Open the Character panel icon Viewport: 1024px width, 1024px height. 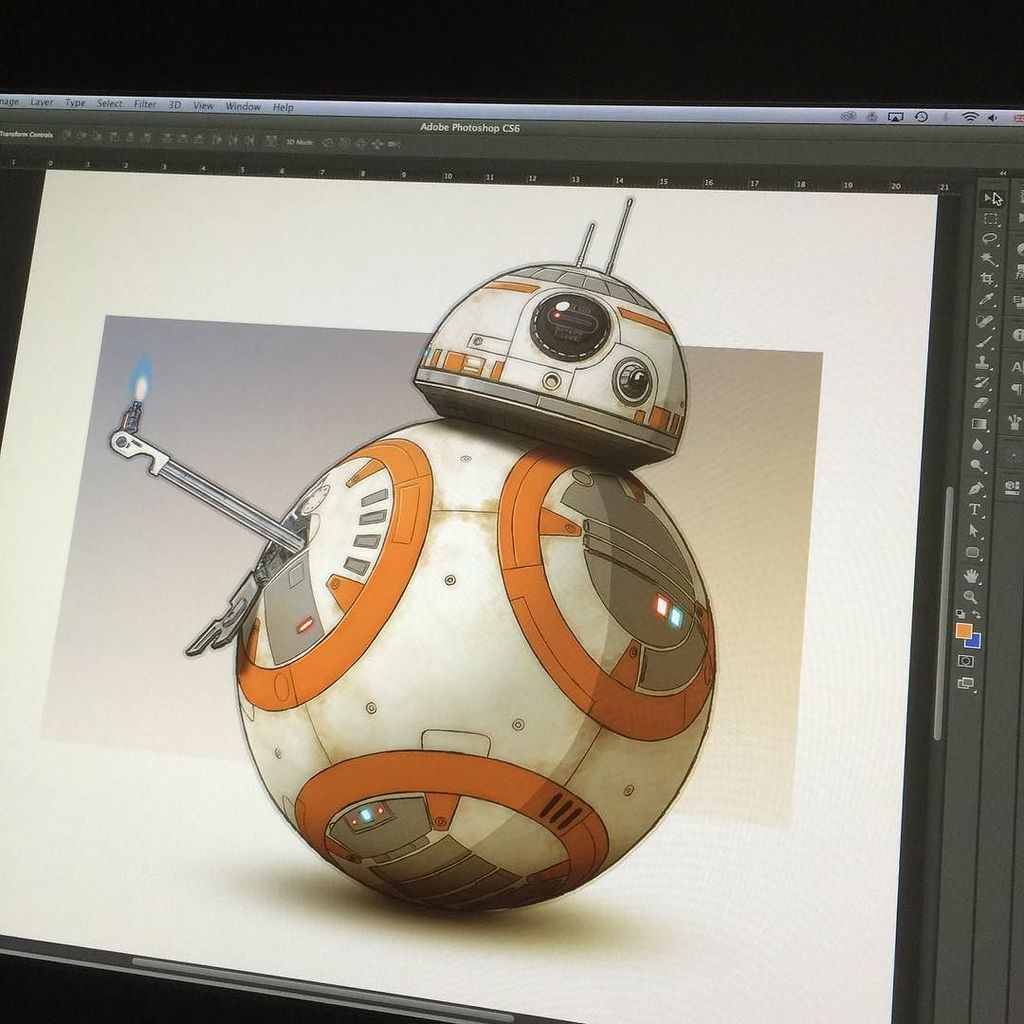tap(1017, 368)
